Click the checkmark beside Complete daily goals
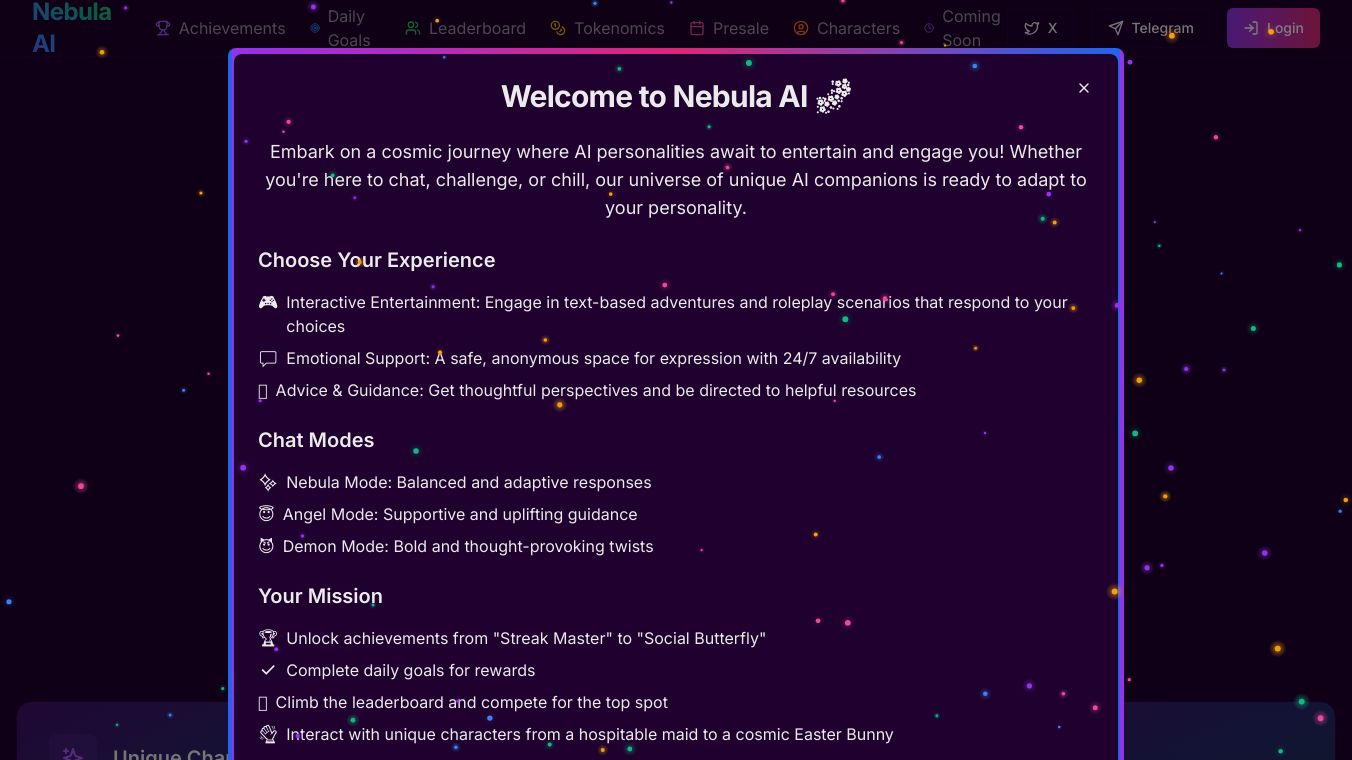1352x760 pixels. click(x=268, y=670)
